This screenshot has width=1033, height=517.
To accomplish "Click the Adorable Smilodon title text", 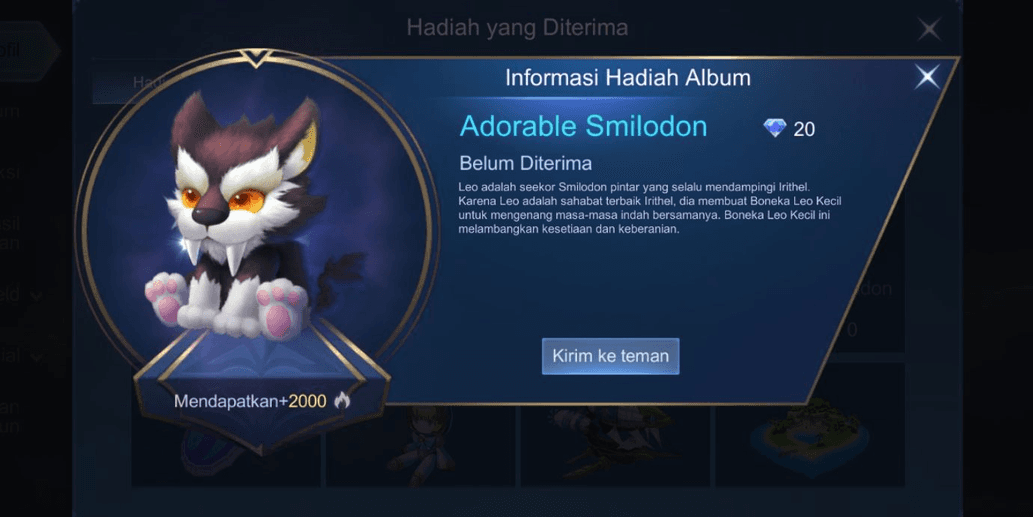I will [583, 126].
